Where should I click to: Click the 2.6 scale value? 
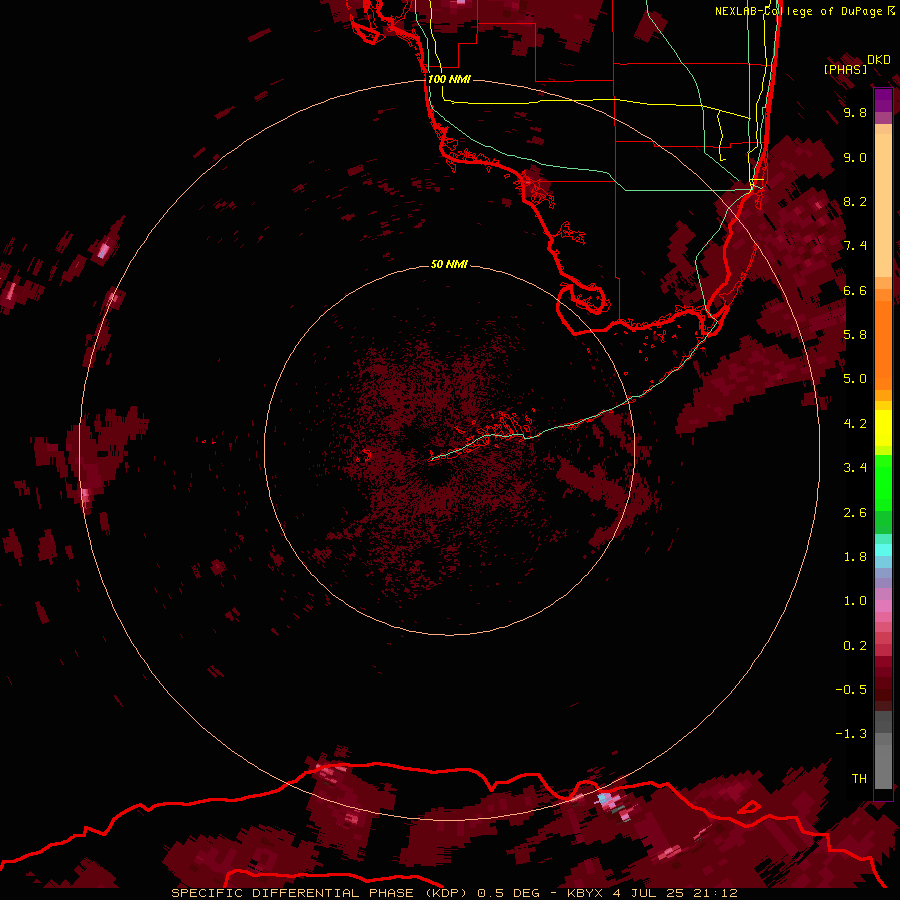point(855,512)
